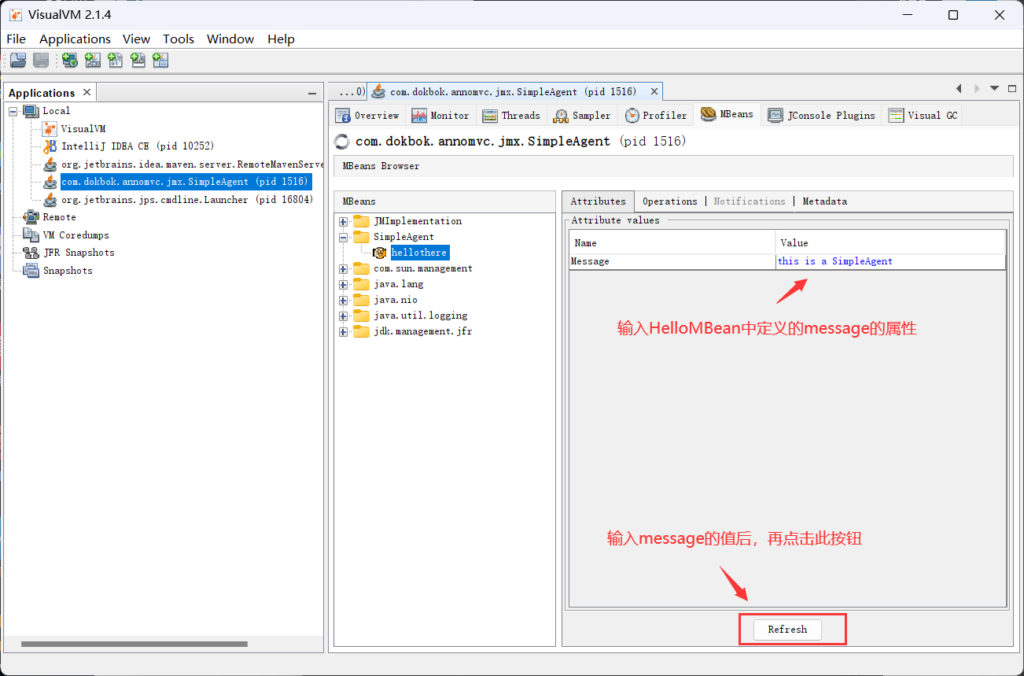Screen dimensions: 1024x676
Task: Select the 'VM Coredumps' tree node
Action: 76,235
